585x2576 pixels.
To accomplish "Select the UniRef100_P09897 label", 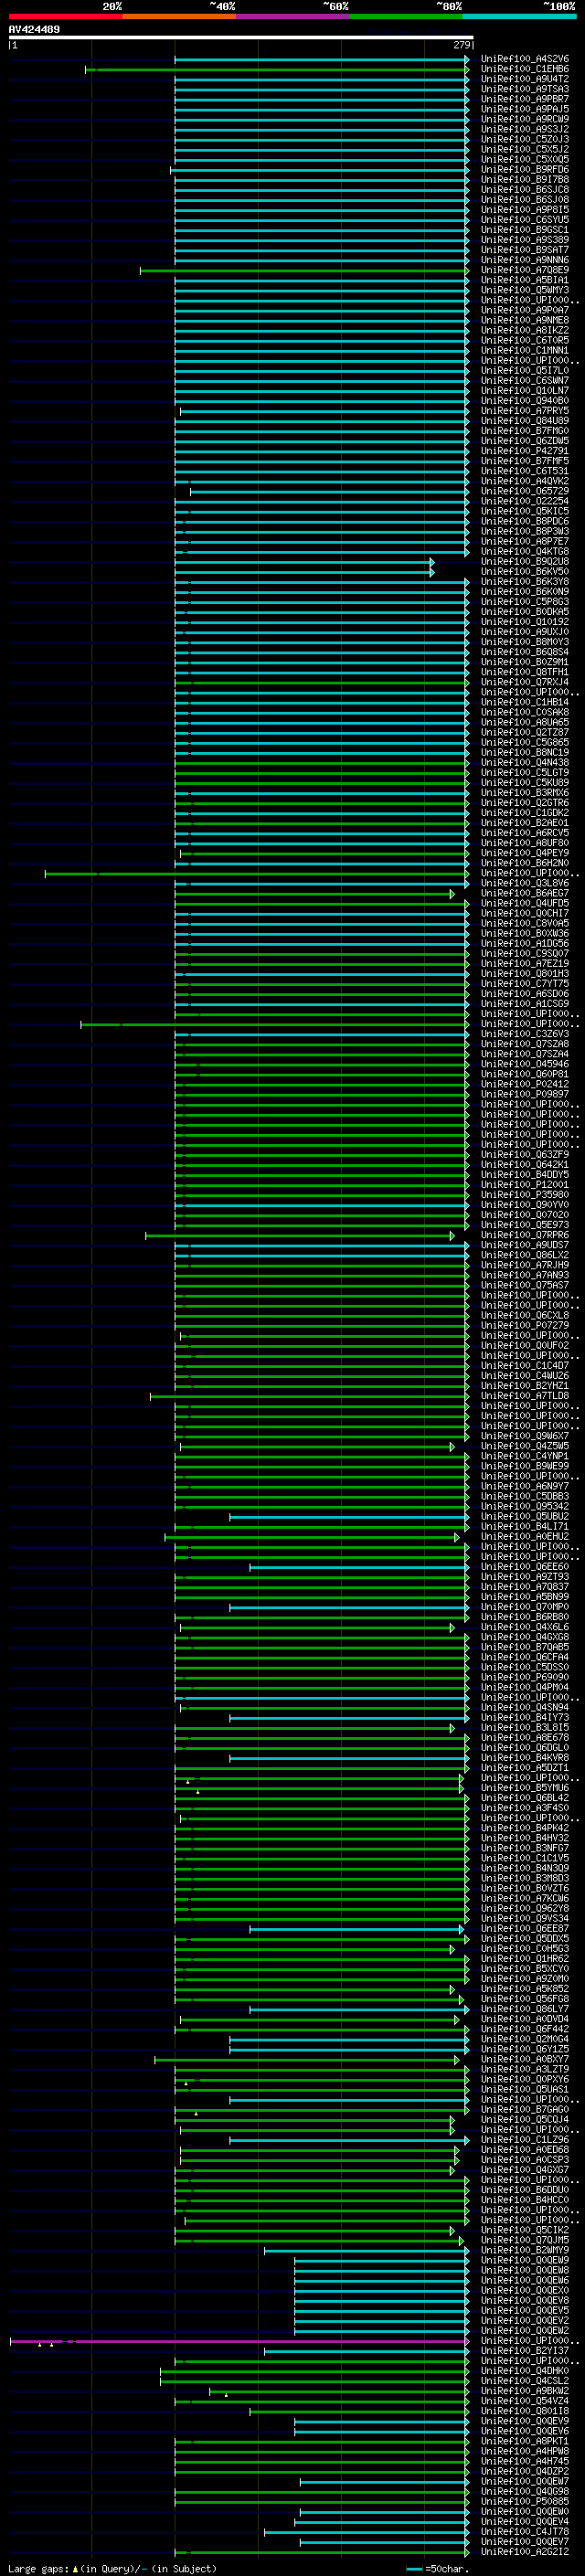I will click(x=525, y=1094).
